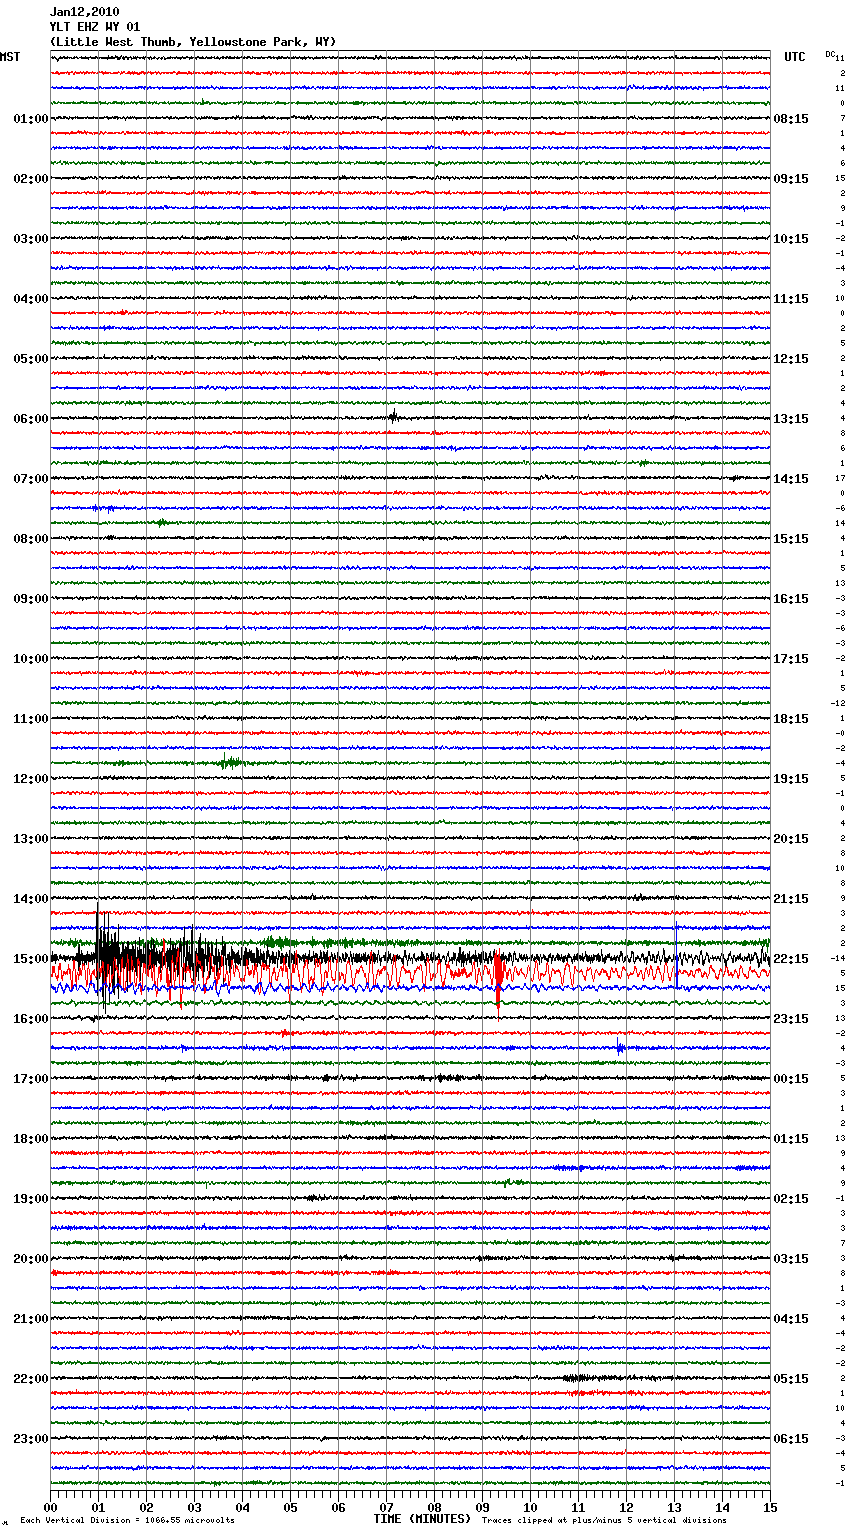Click minute 13 on the time axis

point(674,1507)
